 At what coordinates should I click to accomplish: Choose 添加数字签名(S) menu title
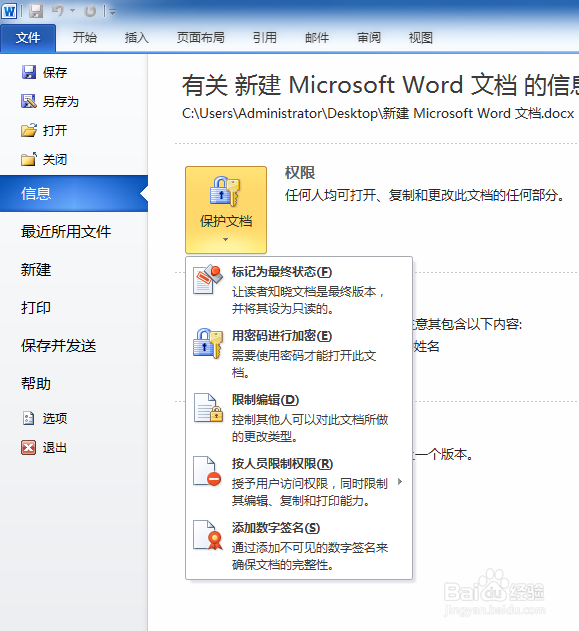pos(276,528)
